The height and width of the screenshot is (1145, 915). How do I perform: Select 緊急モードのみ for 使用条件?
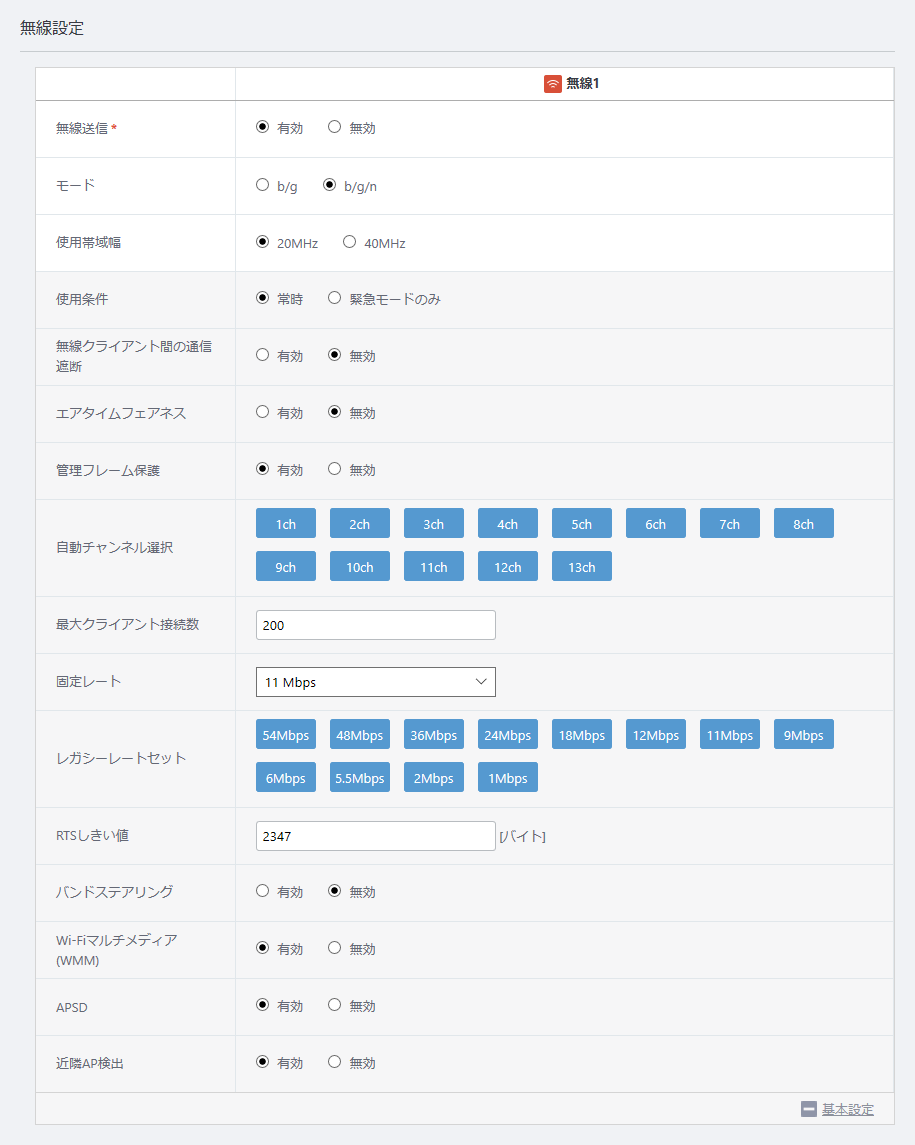coord(334,298)
